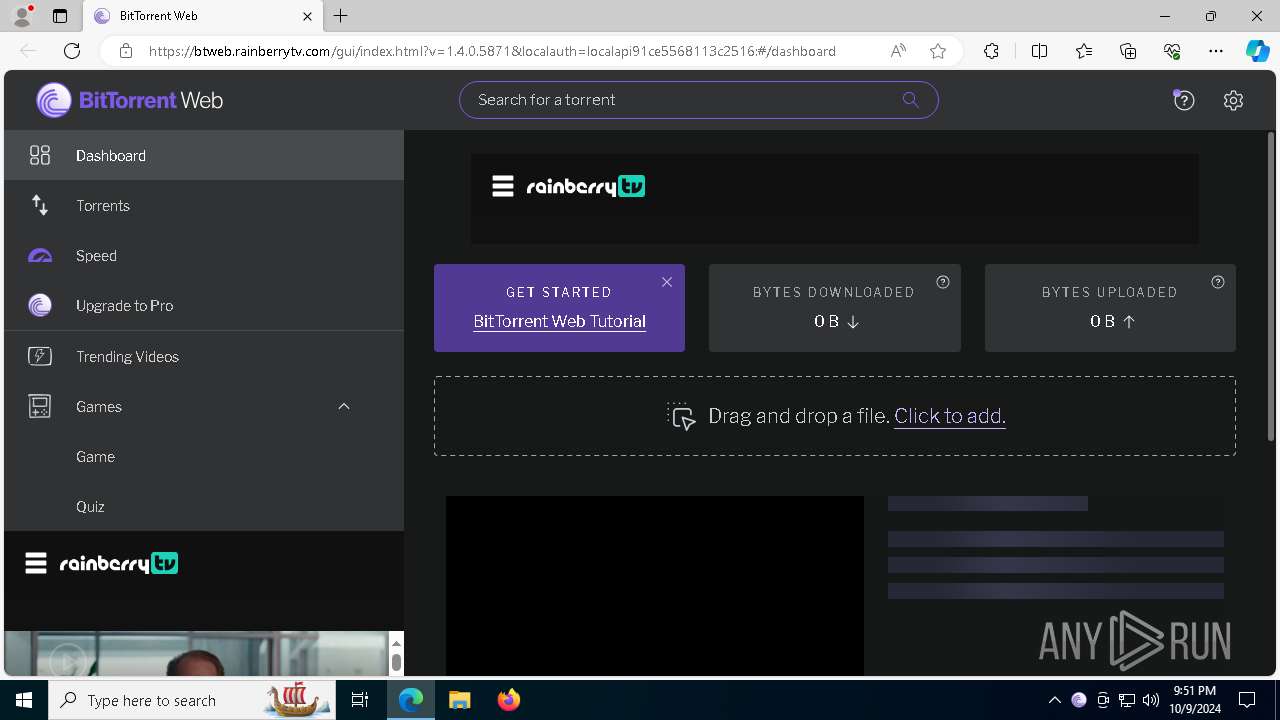1280x720 pixels.
Task: Open the BitTorrent Web Tutorial link
Action: (559, 321)
